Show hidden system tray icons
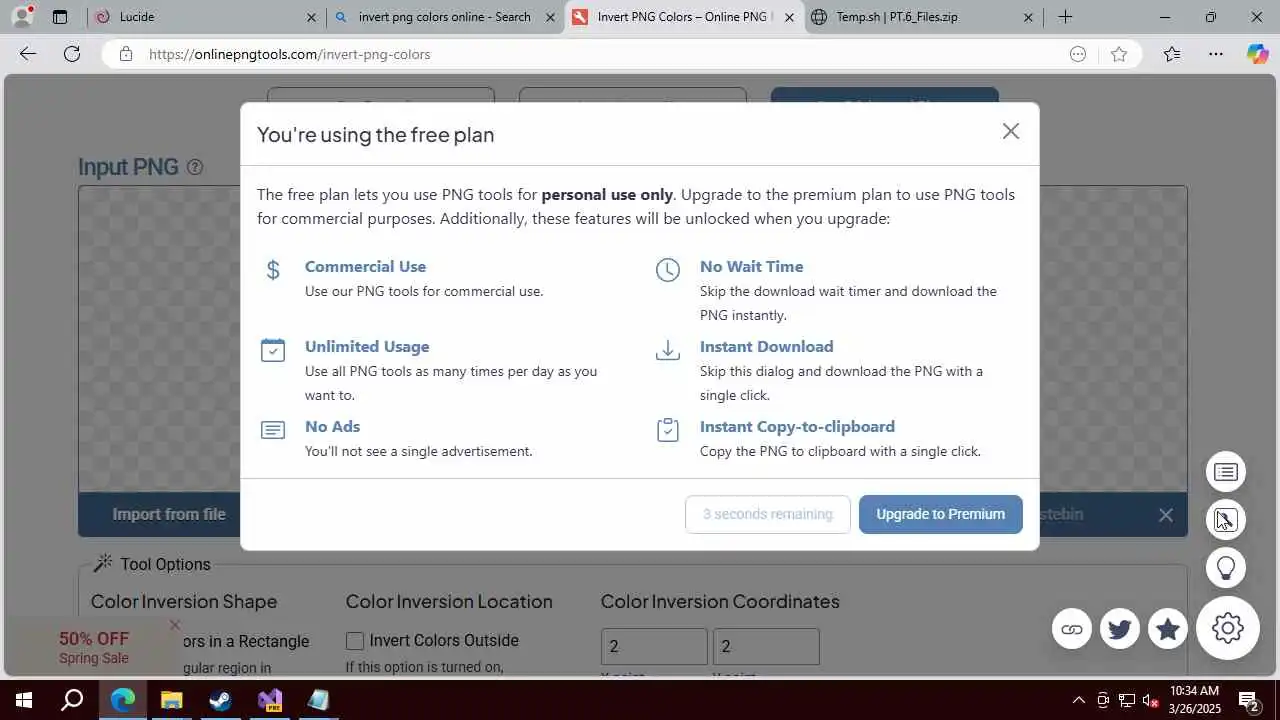This screenshot has width=1280, height=720. pos(1078,700)
